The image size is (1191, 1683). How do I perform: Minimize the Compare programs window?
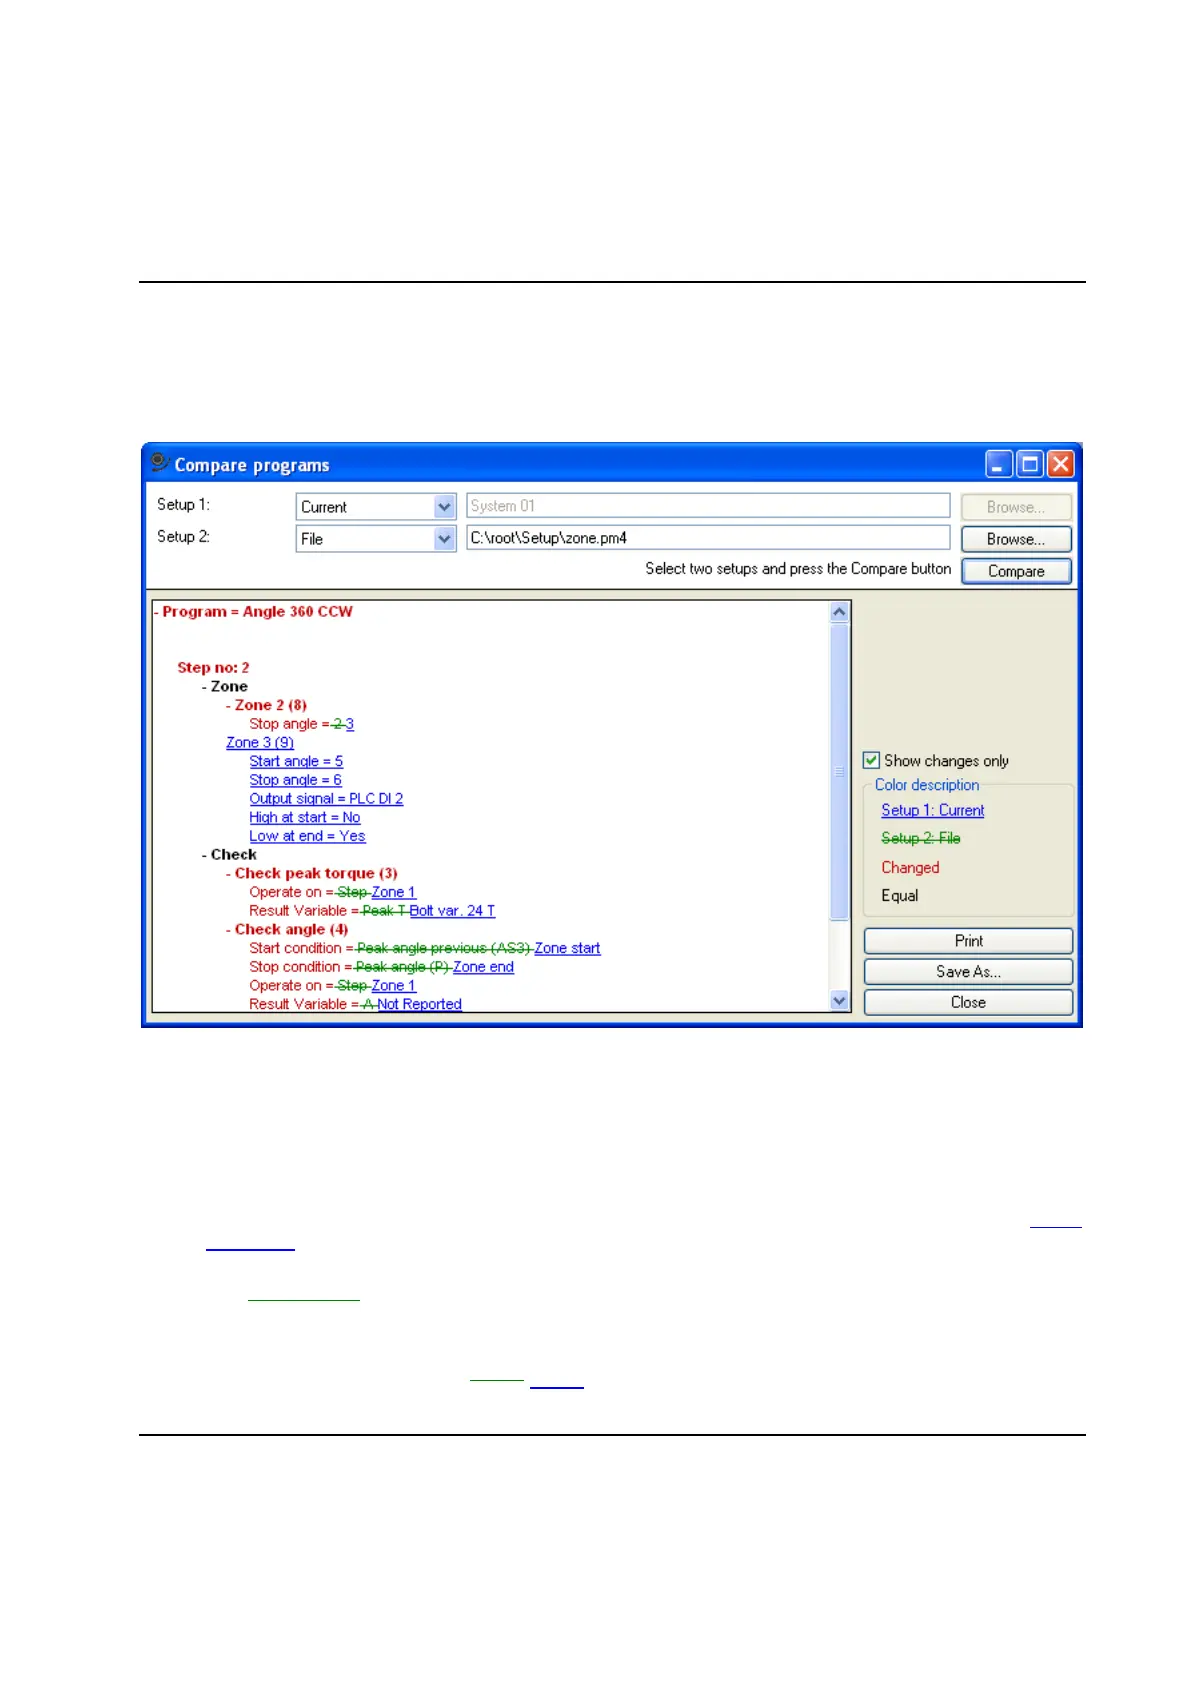(x=999, y=464)
